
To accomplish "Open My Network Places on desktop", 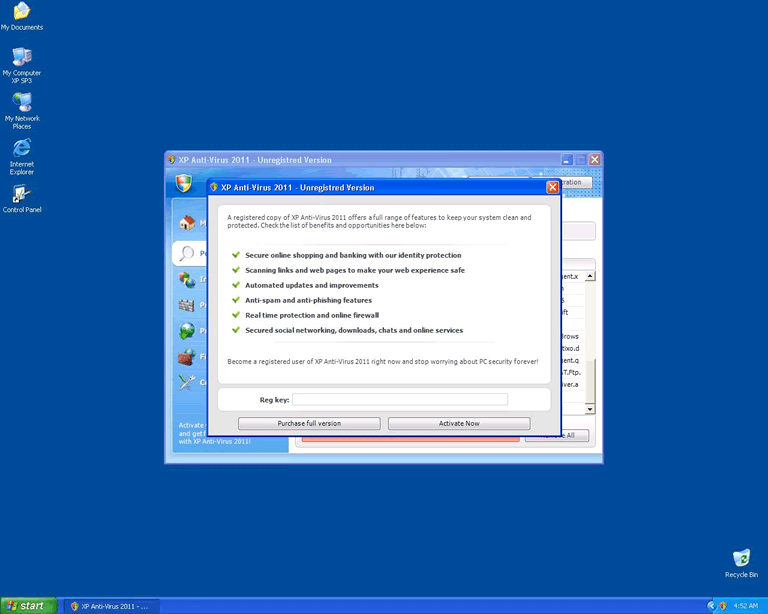I will click(x=21, y=103).
